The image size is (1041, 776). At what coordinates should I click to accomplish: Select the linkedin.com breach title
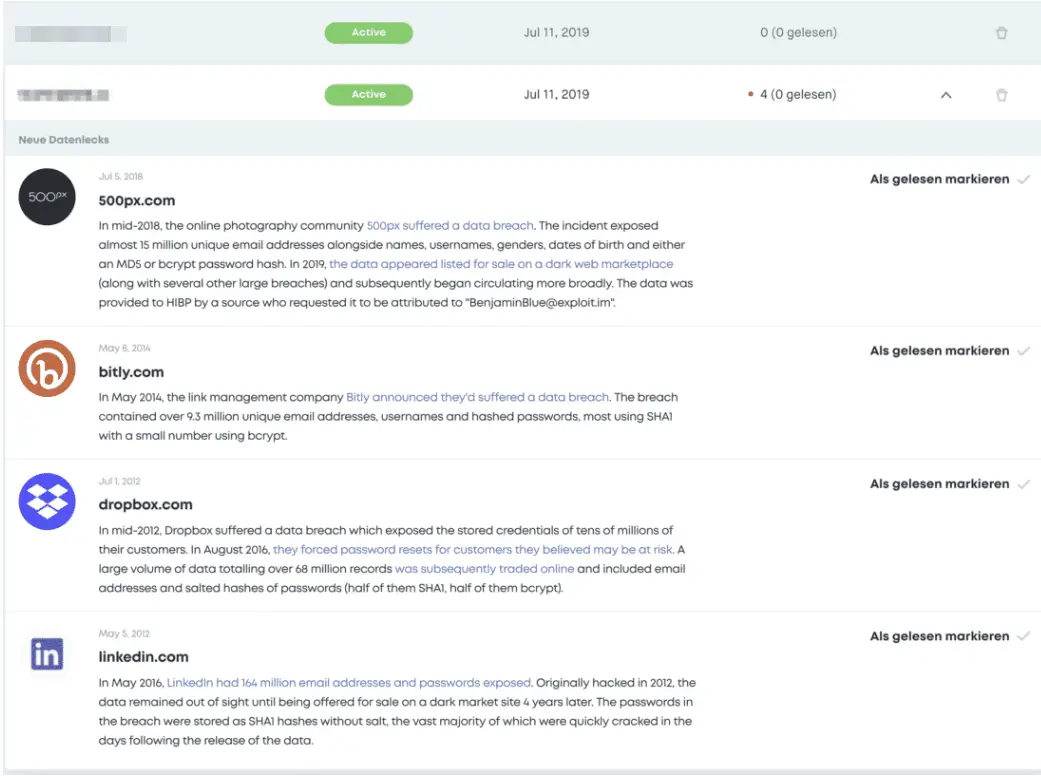[x=143, y=657]
